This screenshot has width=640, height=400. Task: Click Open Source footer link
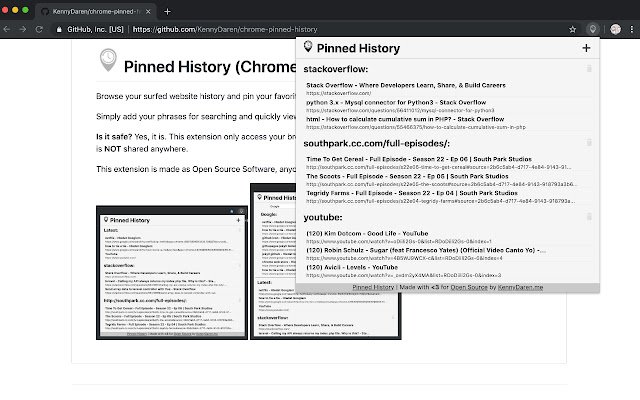(x=469, y=287)
